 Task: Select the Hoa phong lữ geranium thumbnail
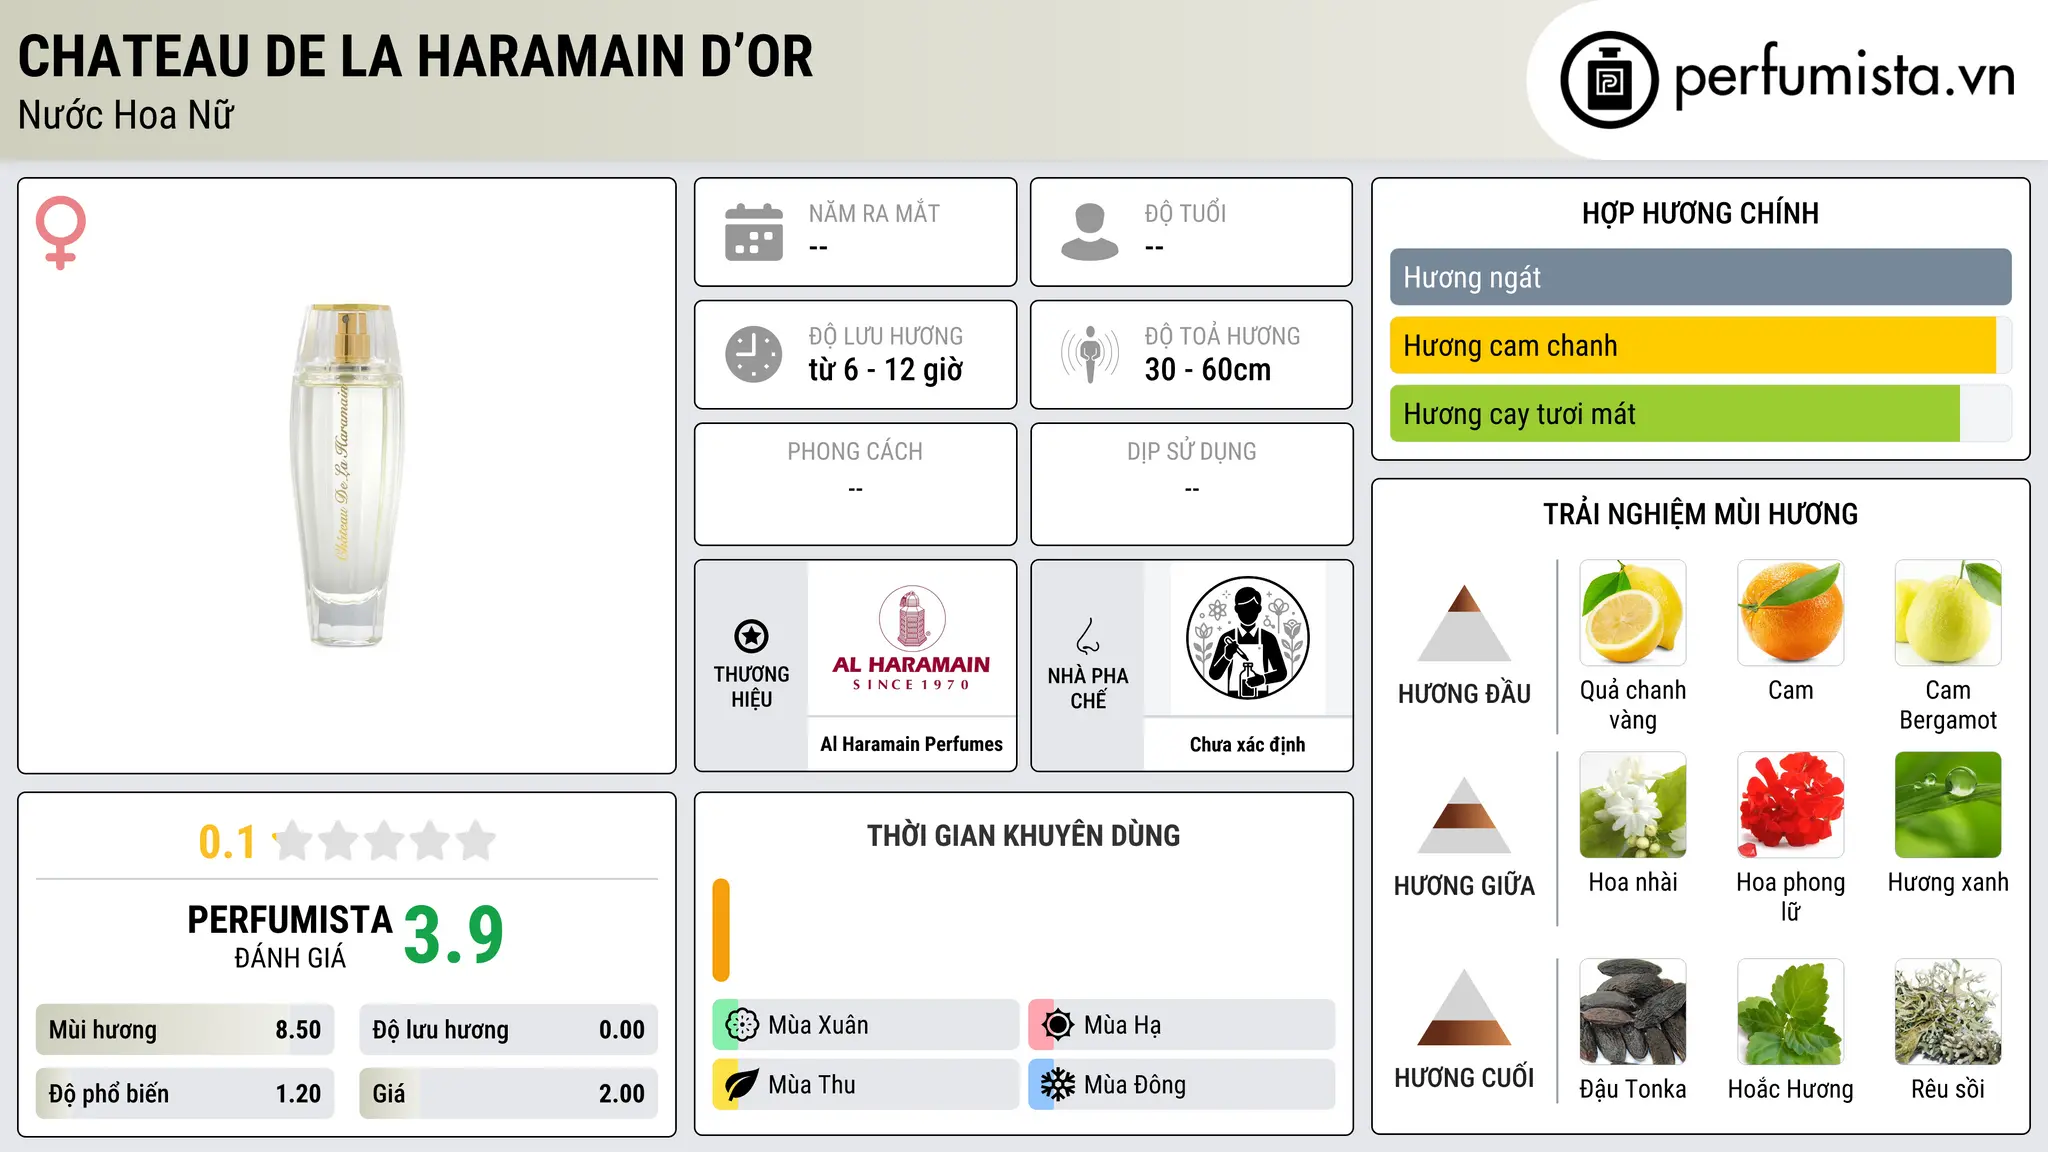tap(1791, 805)
